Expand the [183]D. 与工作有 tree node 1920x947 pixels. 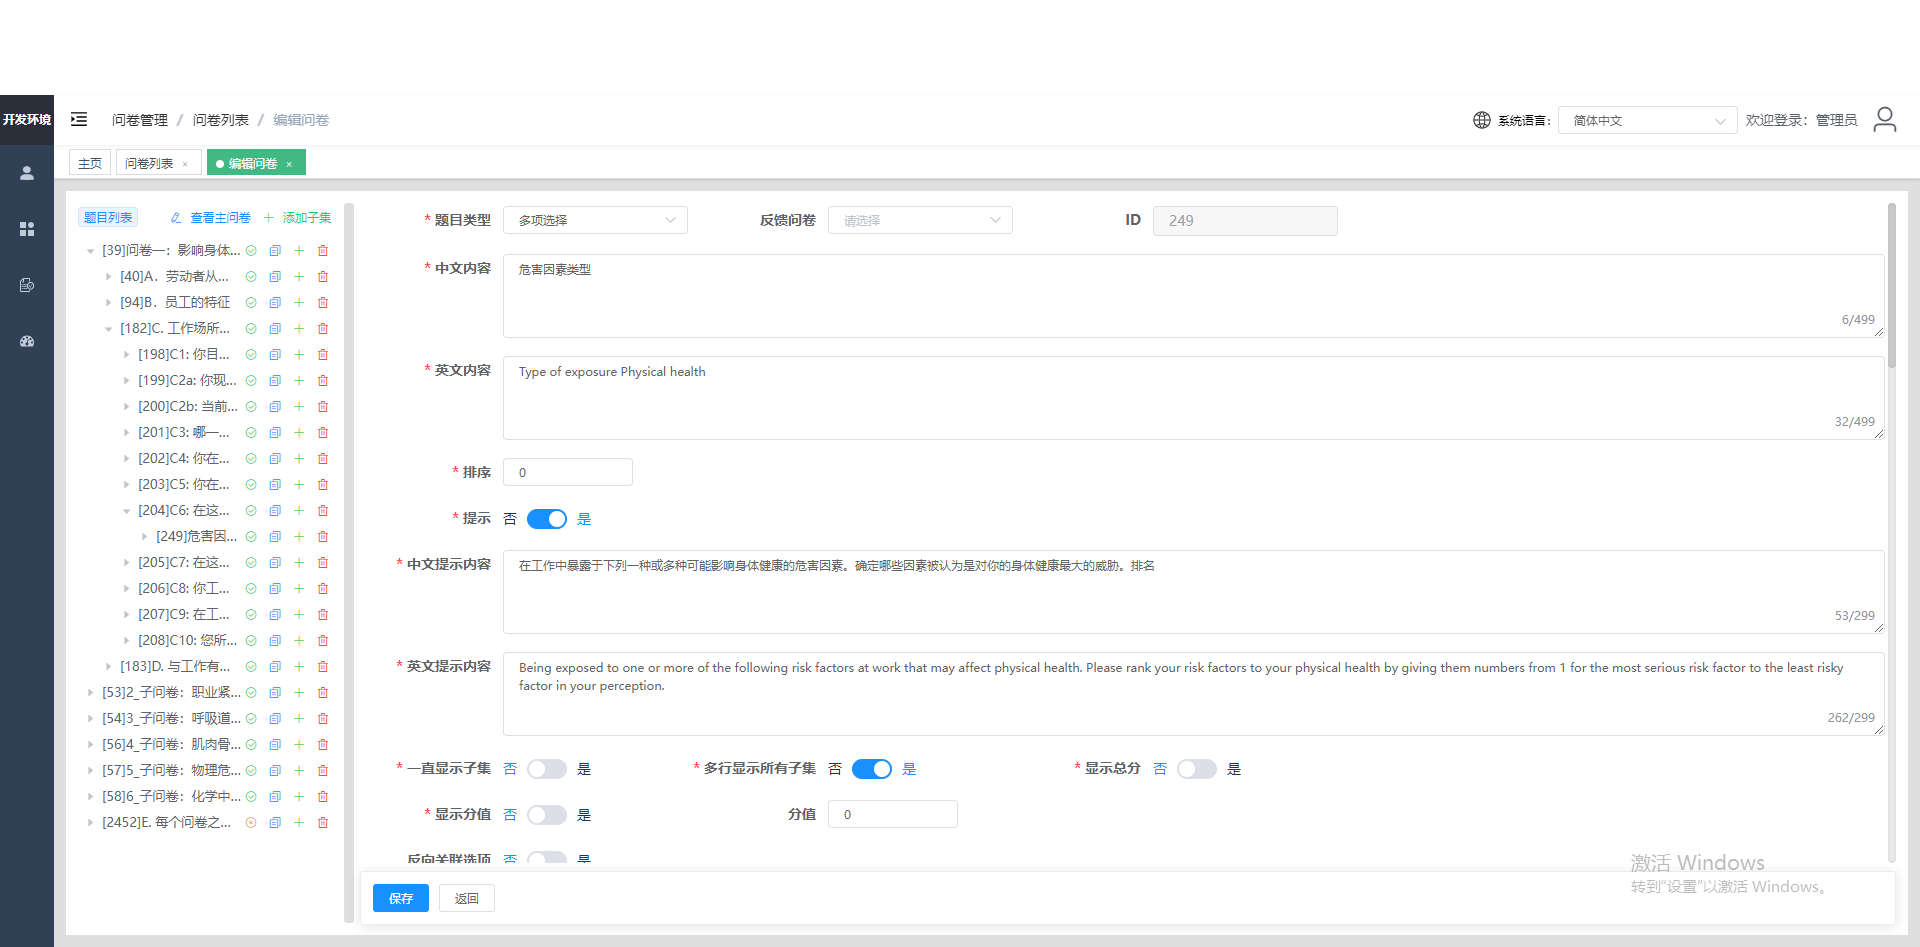pos(108,666)
